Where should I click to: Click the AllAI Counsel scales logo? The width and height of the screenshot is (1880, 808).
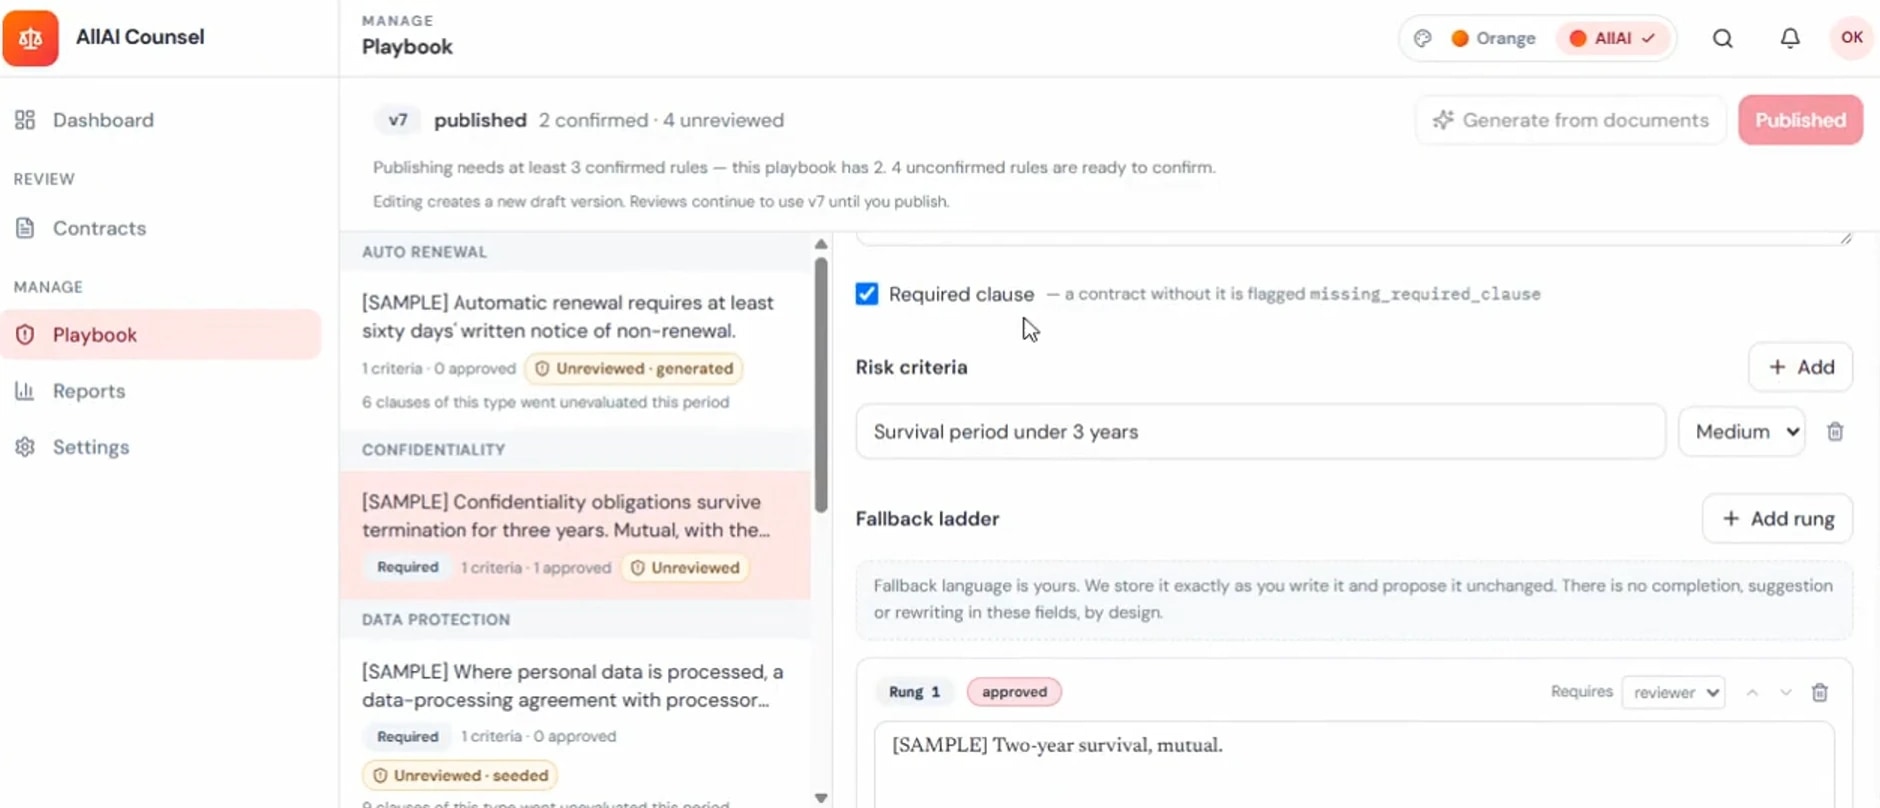[x=30, y=38]
